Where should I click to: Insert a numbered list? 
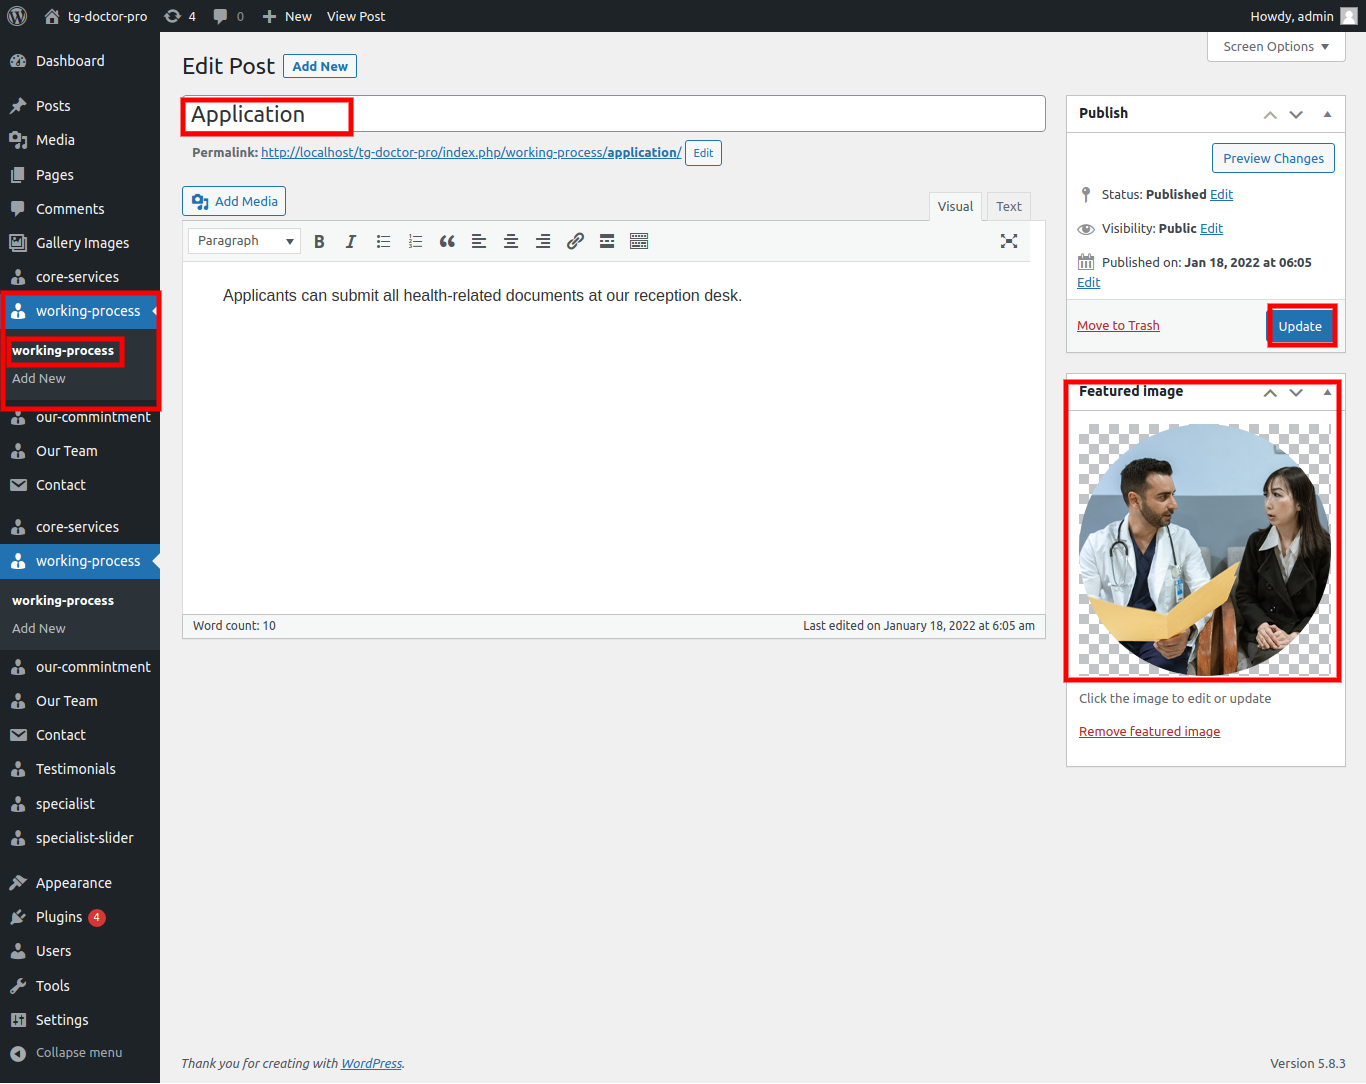coord(415,242)
